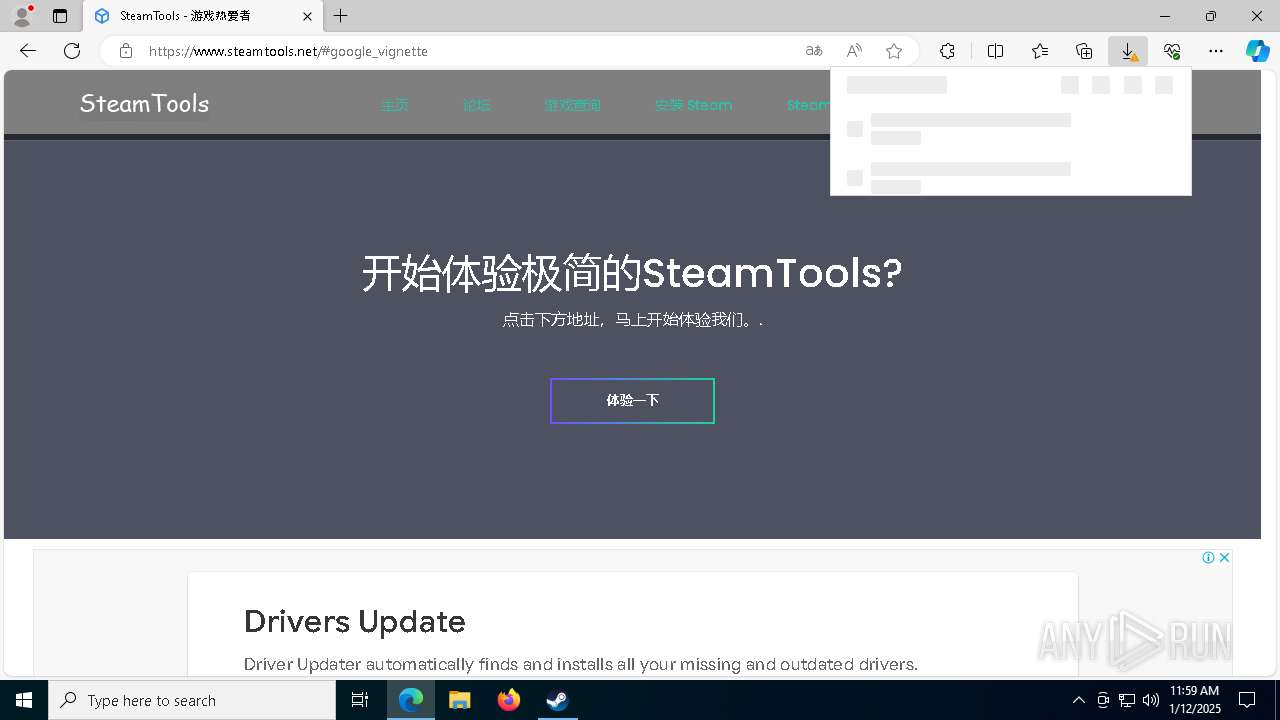Open Steam from the taskbar

pos(557,700)
